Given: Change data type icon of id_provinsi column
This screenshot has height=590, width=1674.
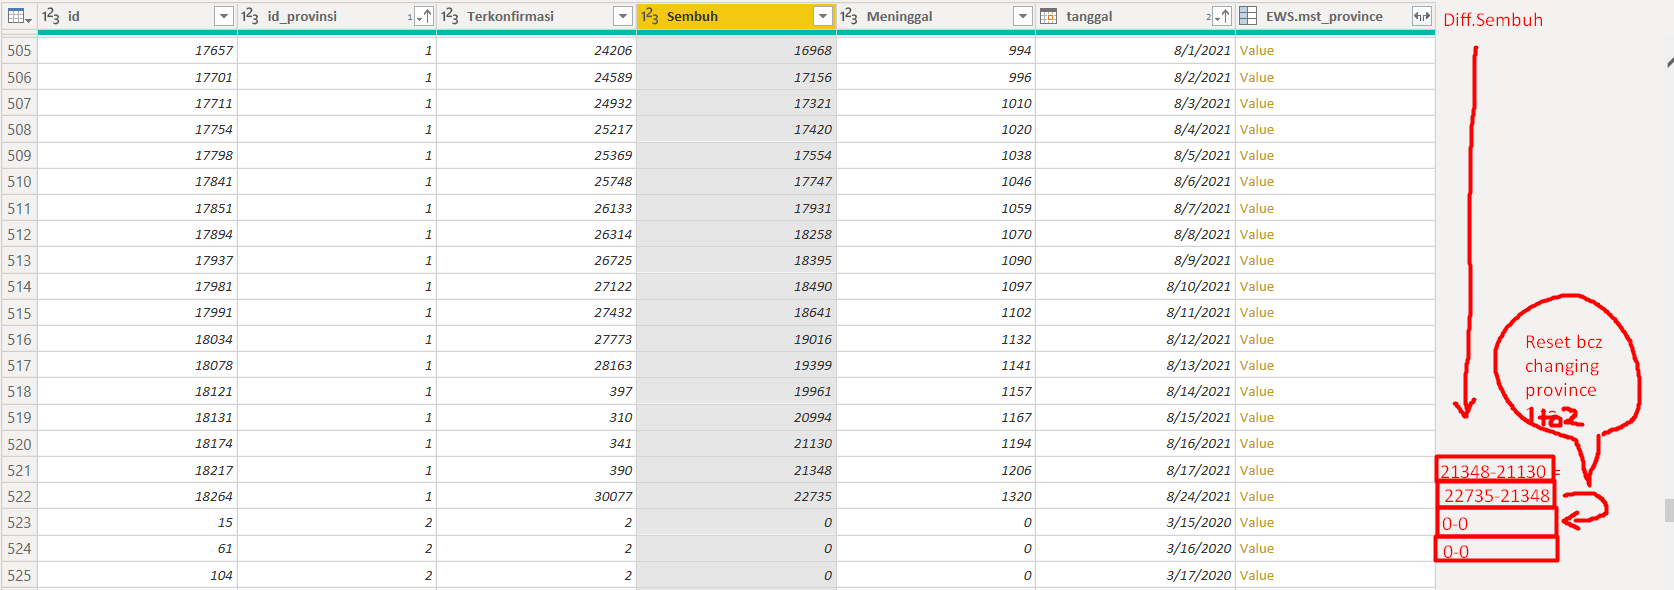Looking at the screenshot, I should (x=250, y=16).
